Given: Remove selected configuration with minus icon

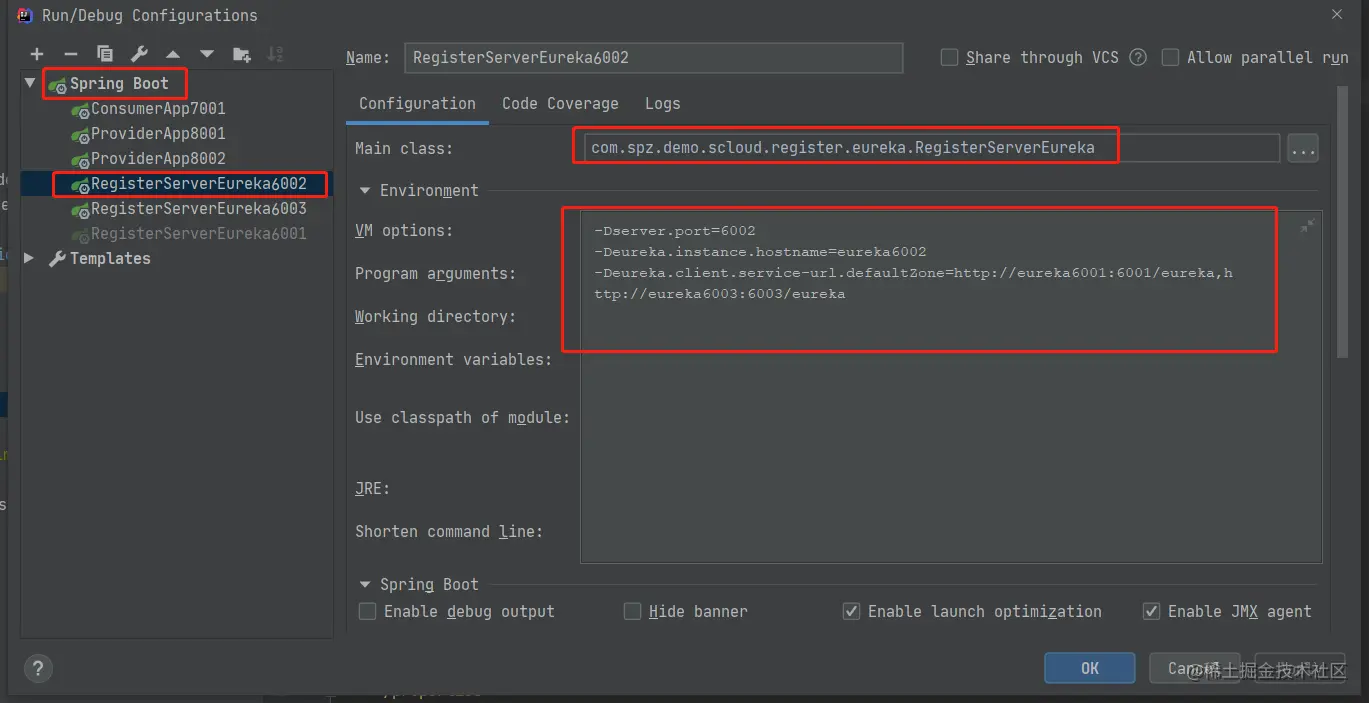Looking at the screenshot, I should (x=70, y=54).
